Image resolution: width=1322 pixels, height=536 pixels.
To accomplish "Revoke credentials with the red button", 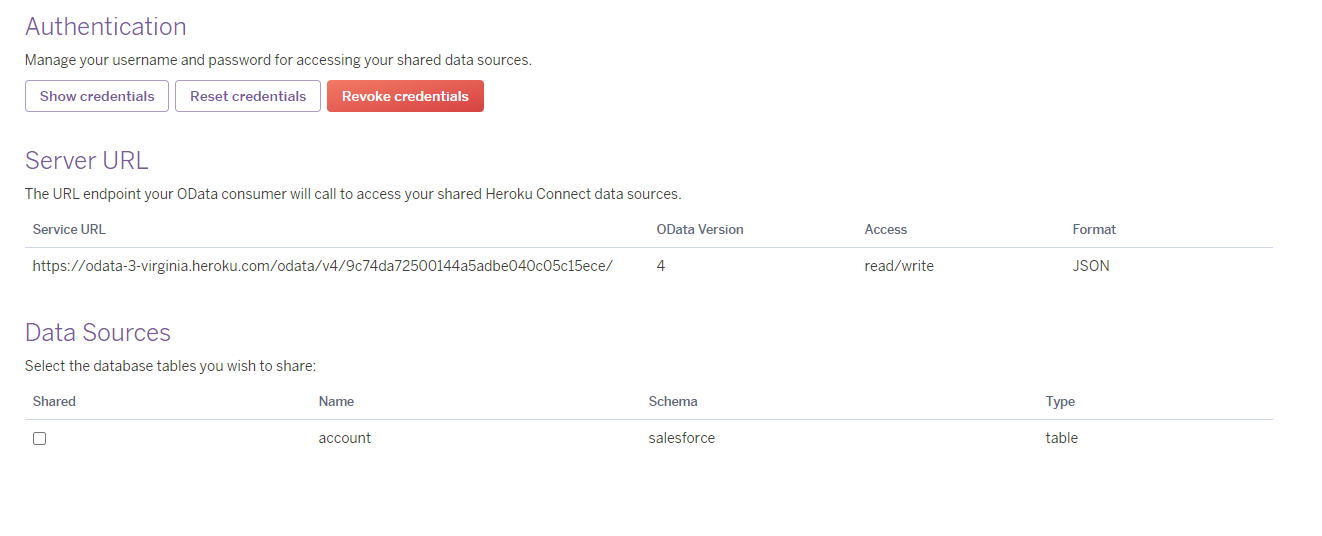I will [405, 96].
